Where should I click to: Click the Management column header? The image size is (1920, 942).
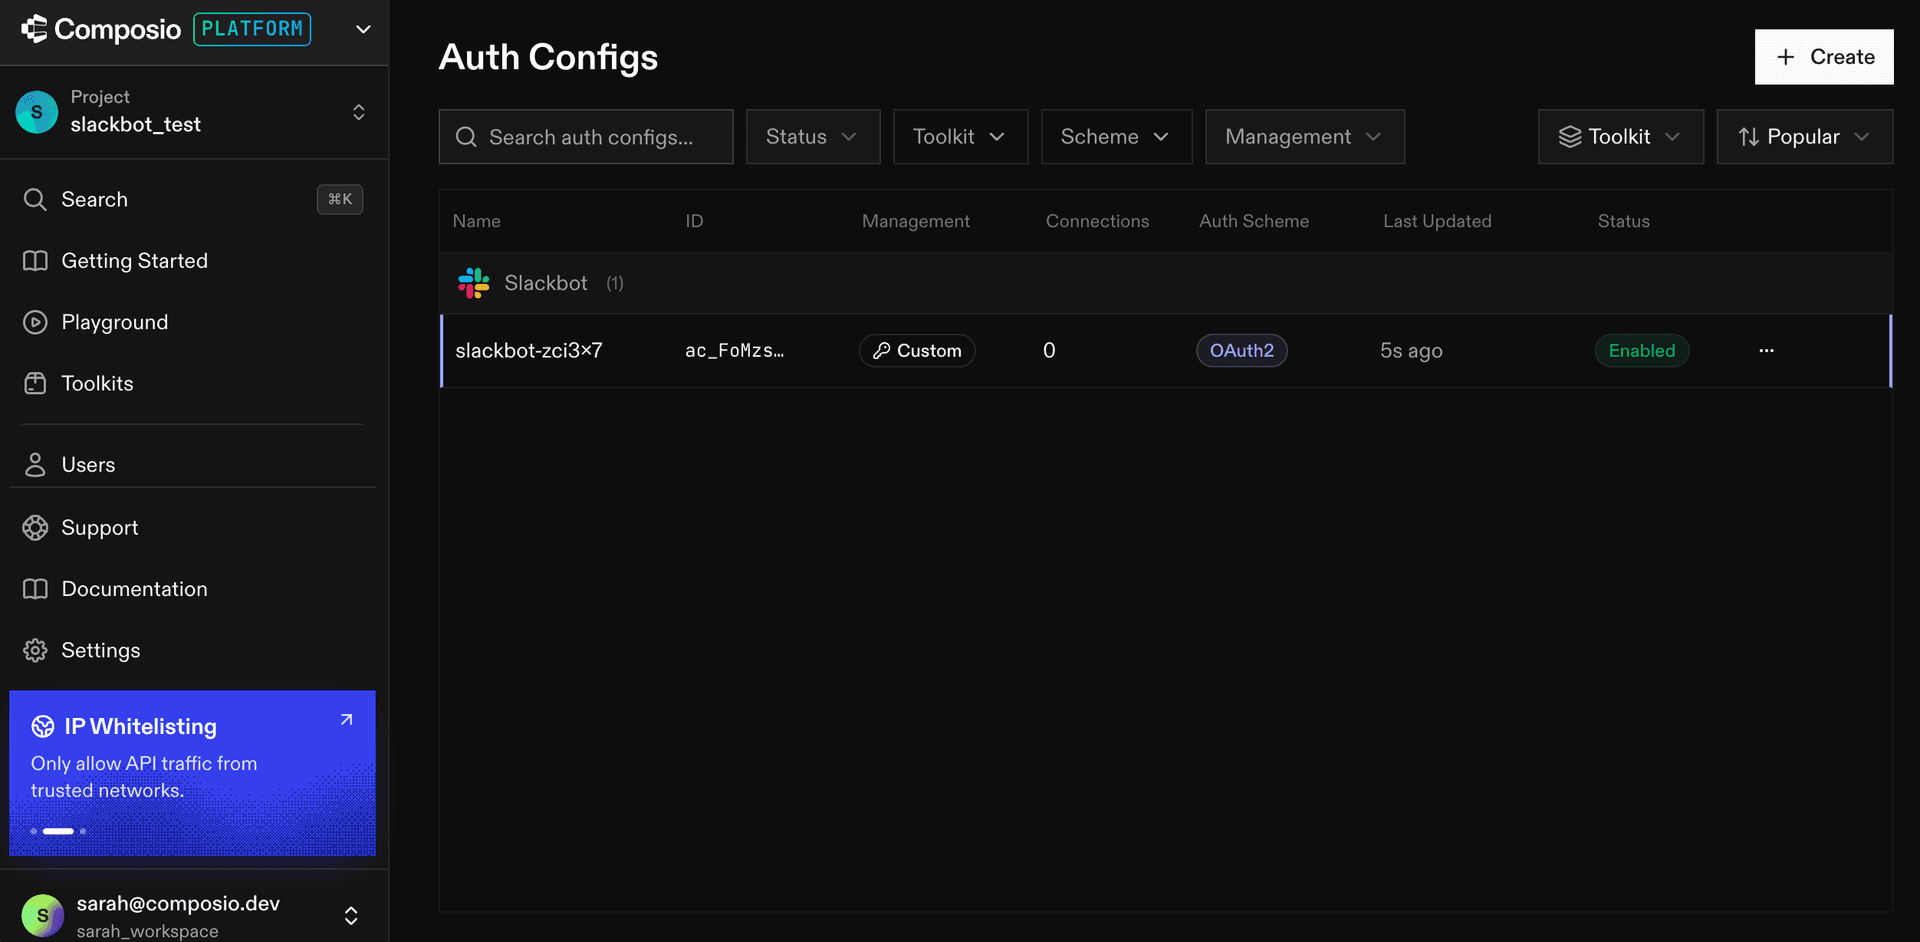coord(916,221)
